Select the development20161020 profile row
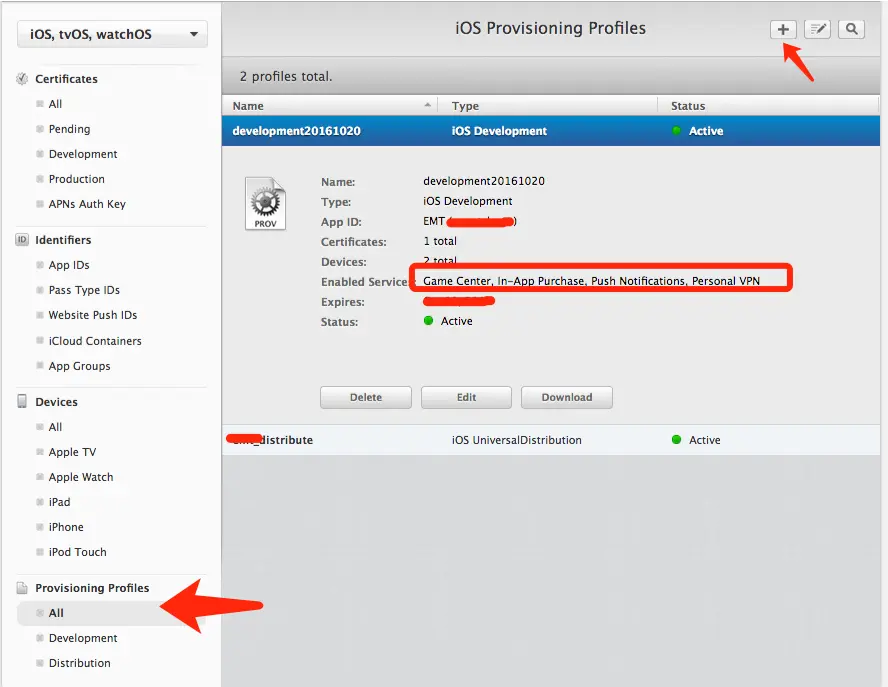 click(550, 131)
